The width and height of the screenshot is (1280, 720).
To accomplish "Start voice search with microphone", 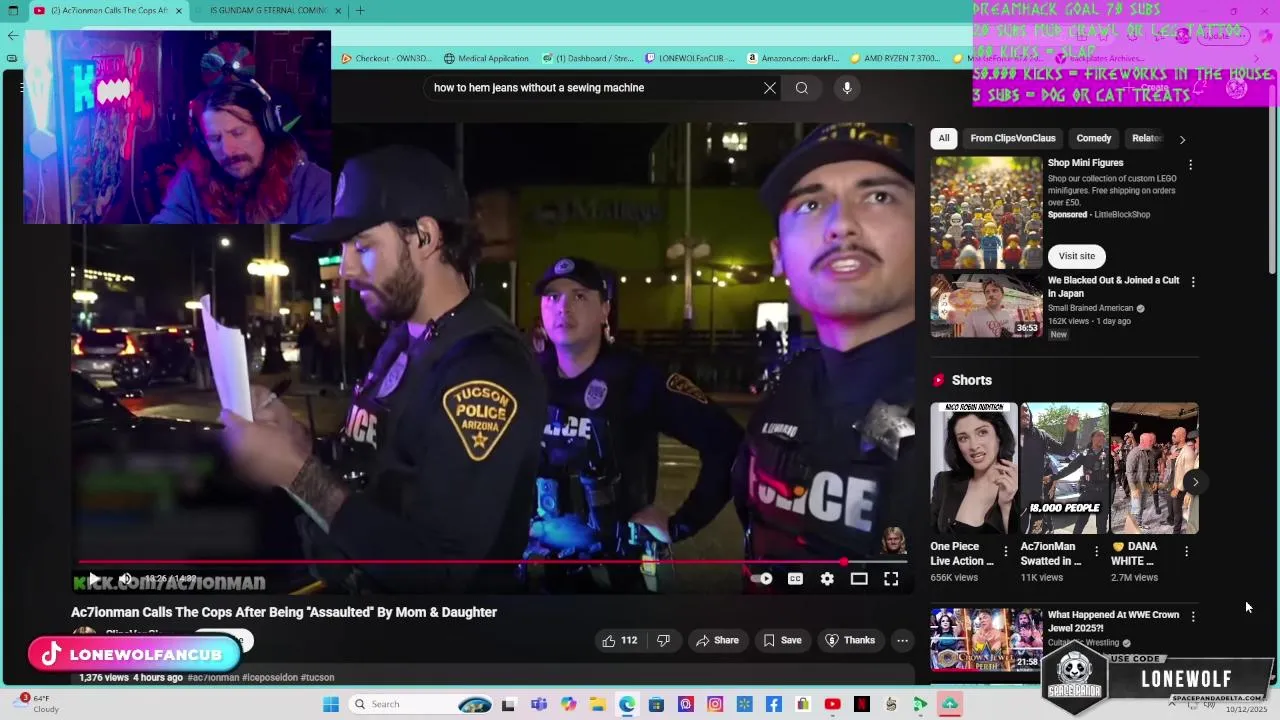I will (x=847, y=88).
